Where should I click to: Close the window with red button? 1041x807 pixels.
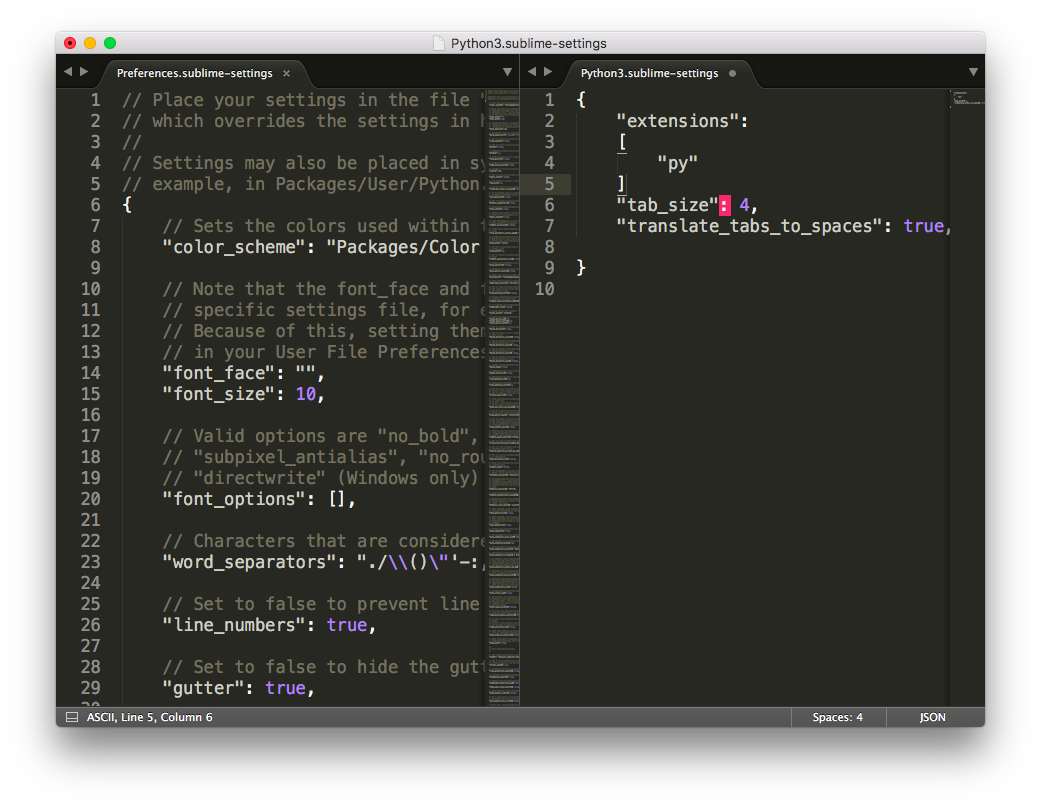[70, 43]
